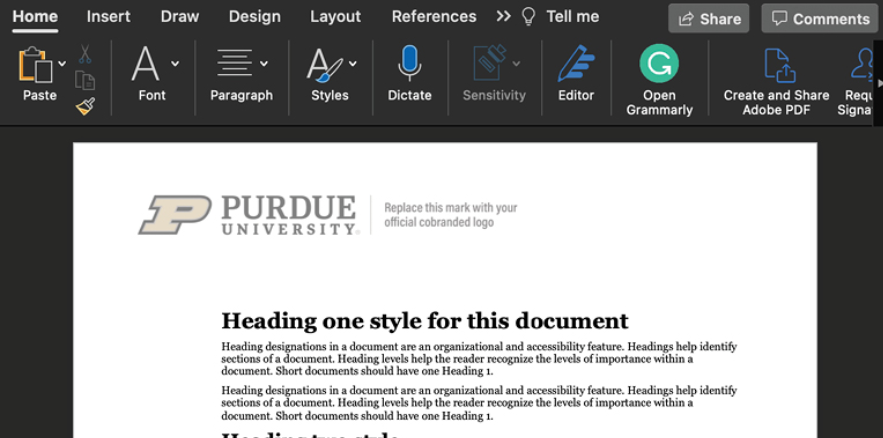
Task: Click the Share button
Action: [x=708, y=19]
